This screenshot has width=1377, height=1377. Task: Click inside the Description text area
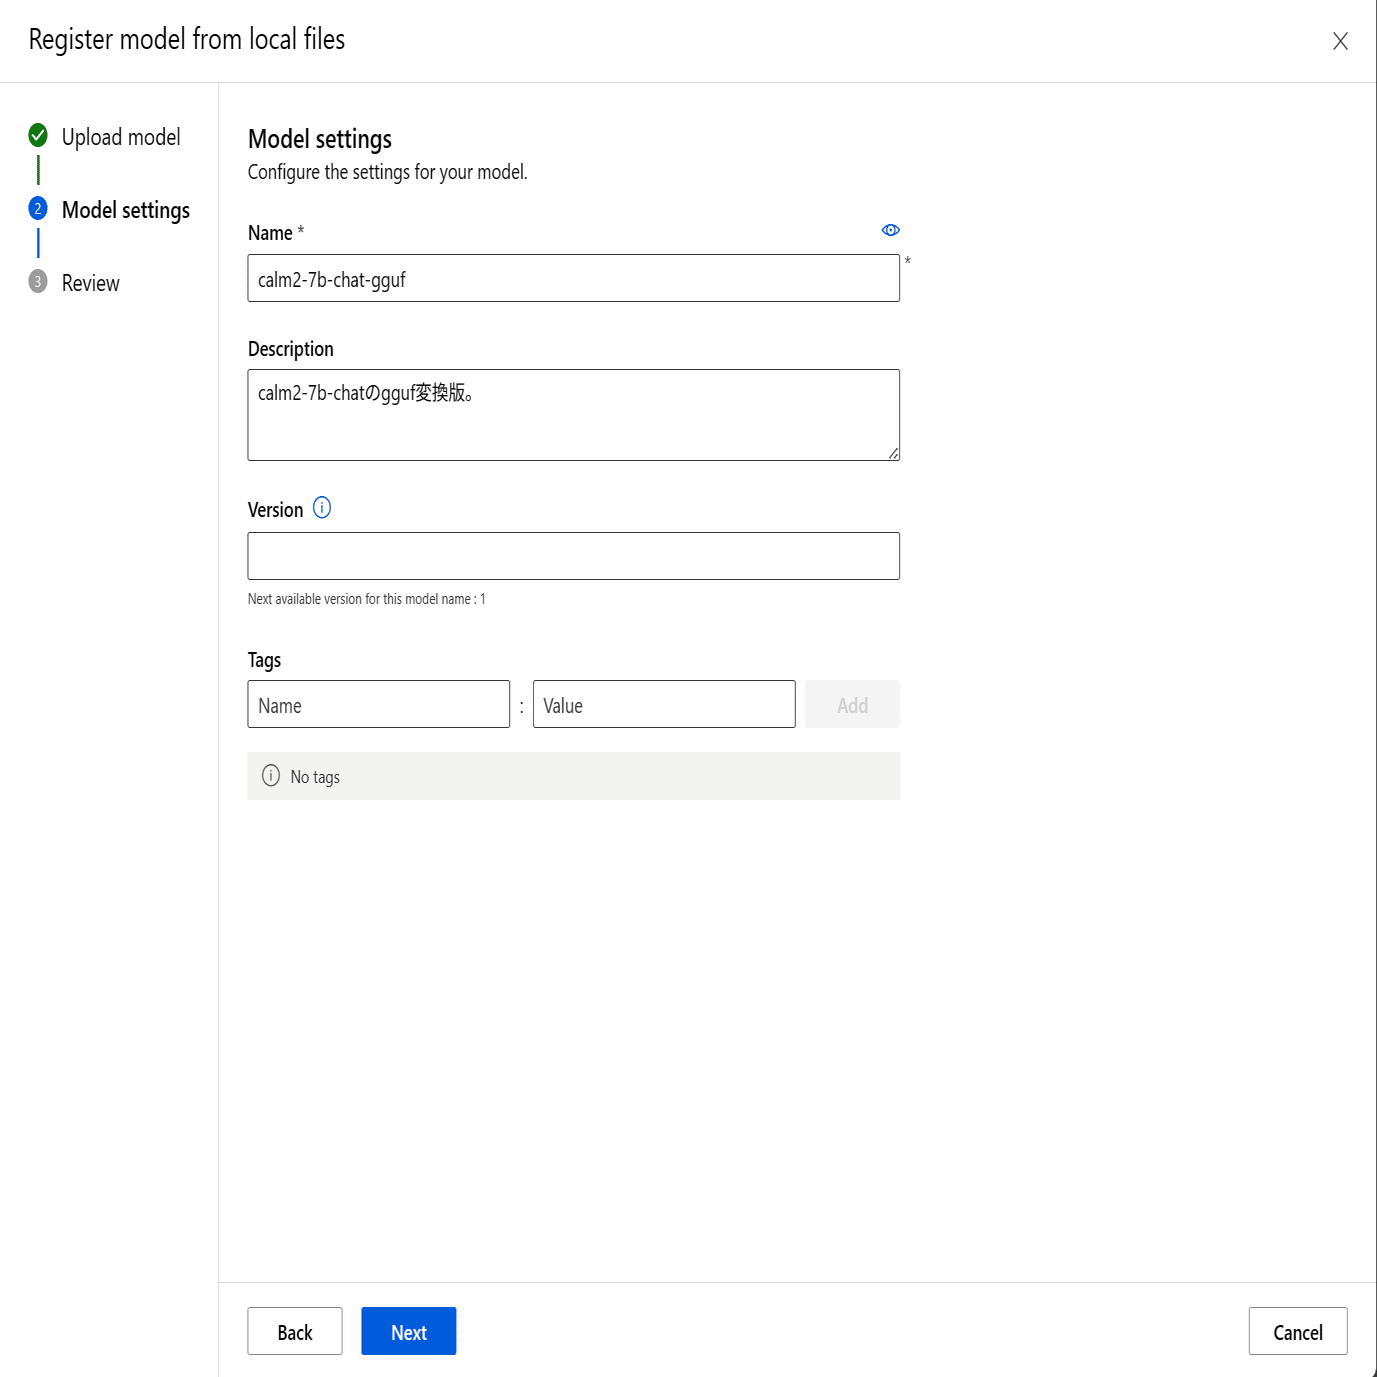[x=573, y=415]
